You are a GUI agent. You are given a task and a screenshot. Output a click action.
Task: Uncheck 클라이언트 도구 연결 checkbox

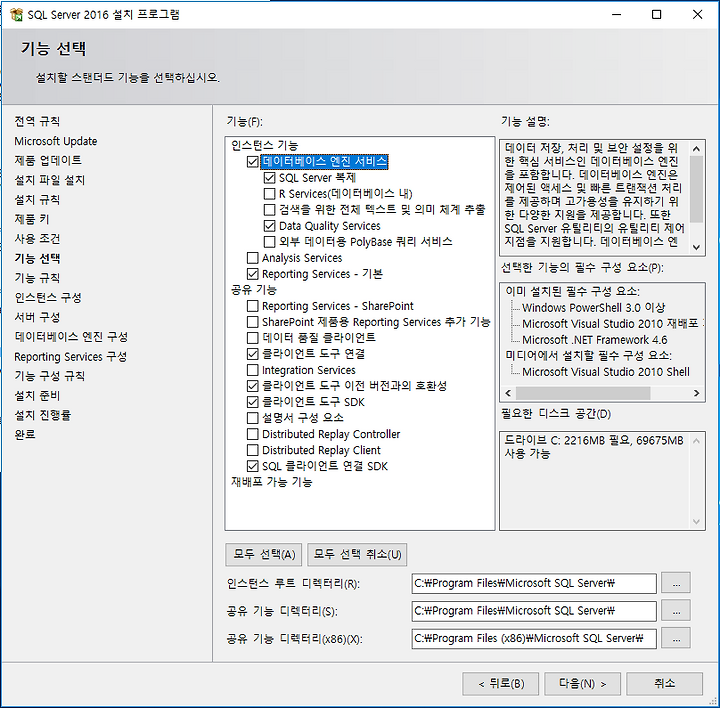[253, 354]
